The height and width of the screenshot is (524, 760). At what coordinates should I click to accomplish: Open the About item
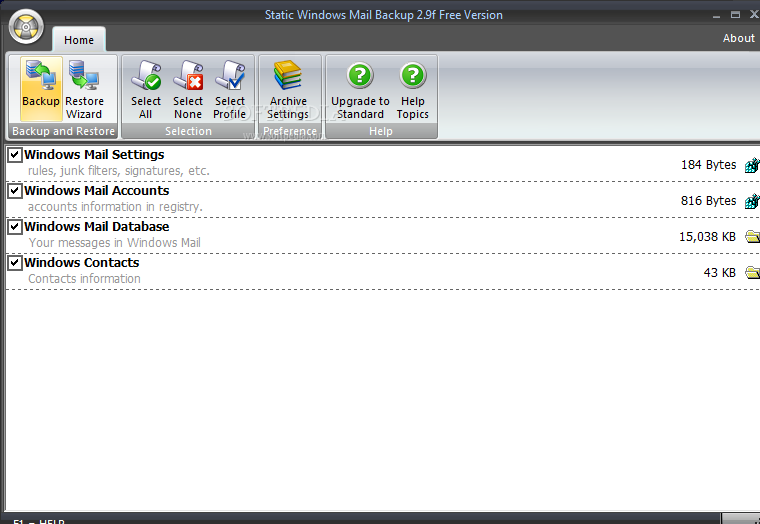738,38
